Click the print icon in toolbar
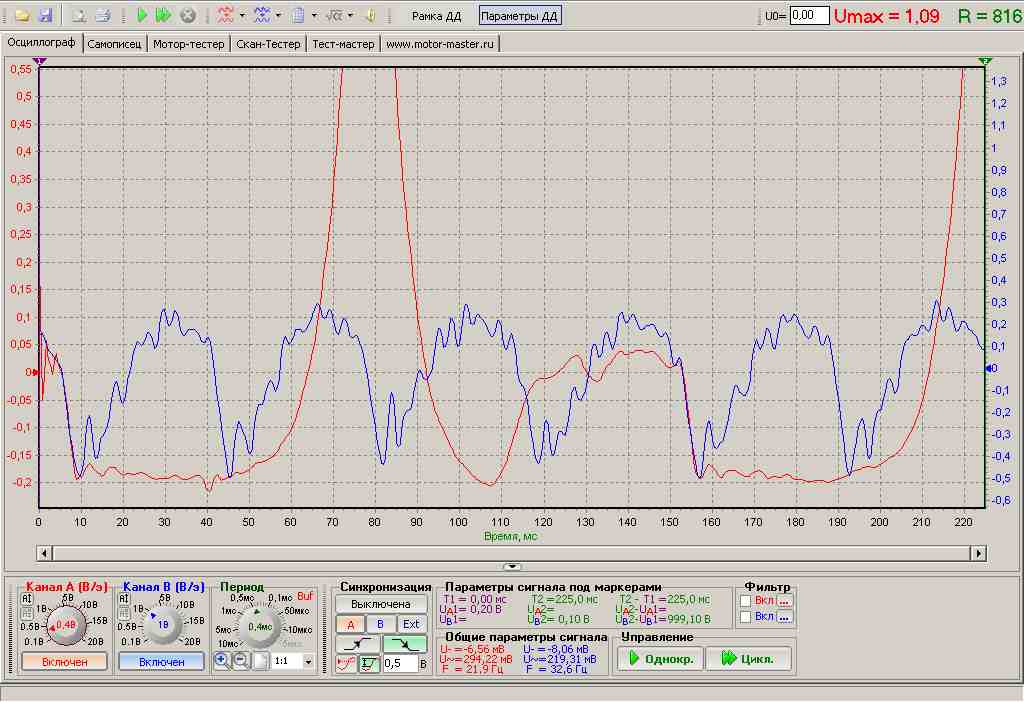This screenshot has width=1024, height=702. [102, 16]
